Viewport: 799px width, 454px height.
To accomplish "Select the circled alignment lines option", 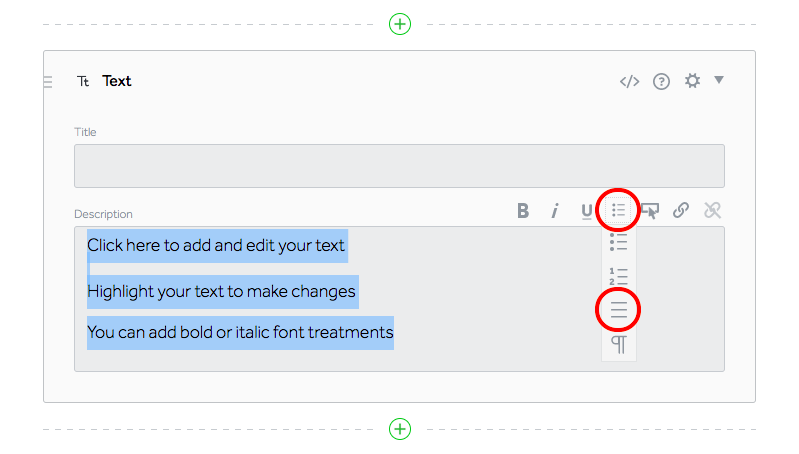I will click(619, 310).
